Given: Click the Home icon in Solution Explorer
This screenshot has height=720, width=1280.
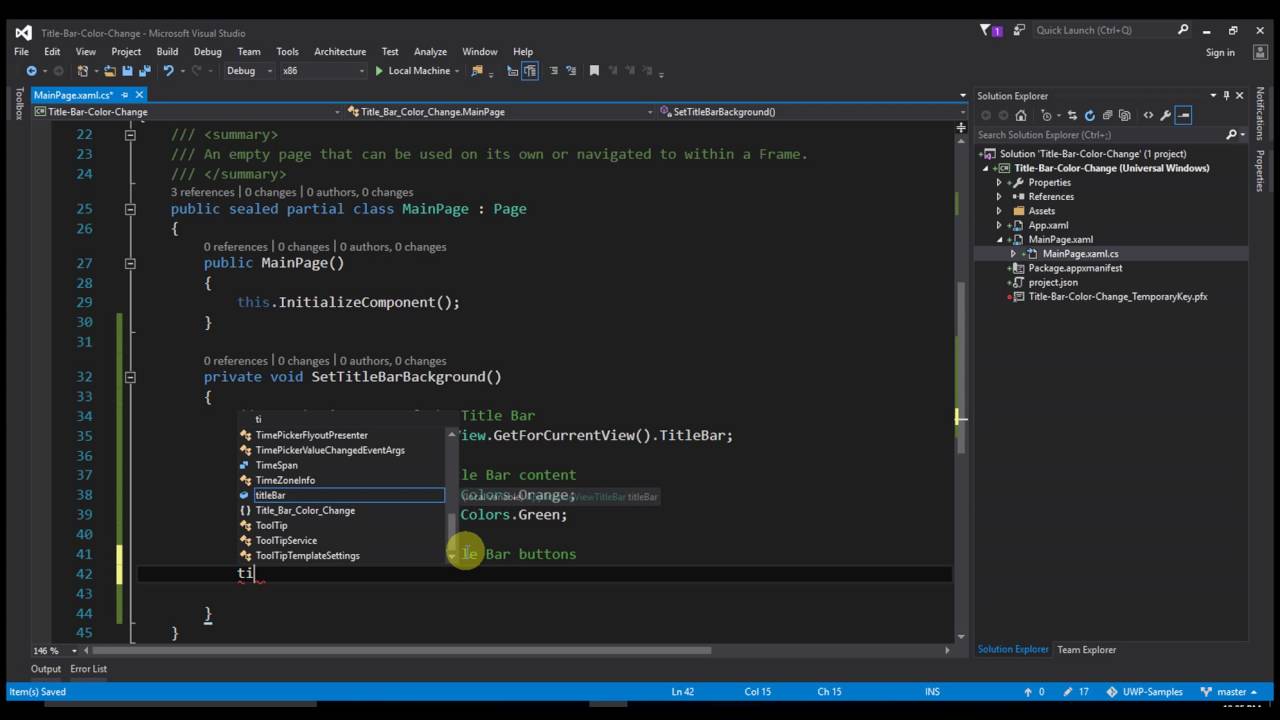Looking at the screenshot, I should (x=1021, y=115).
